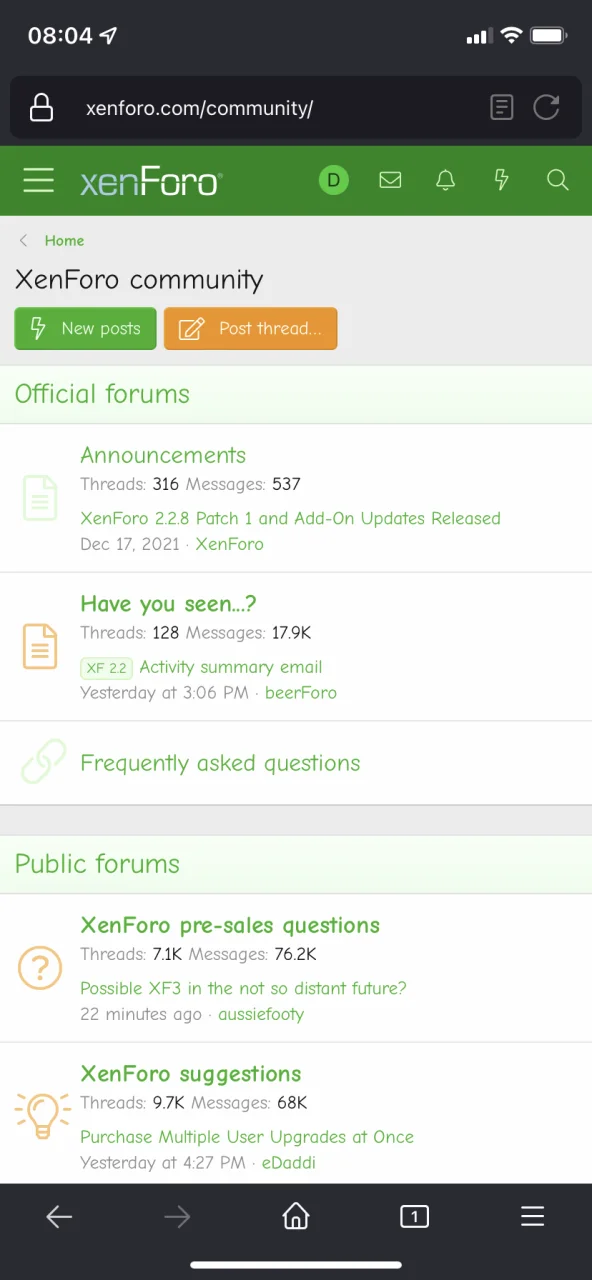Go to browser home icon
The height and width of the screenshot is (1280, 592).
tap(296, 1216)
